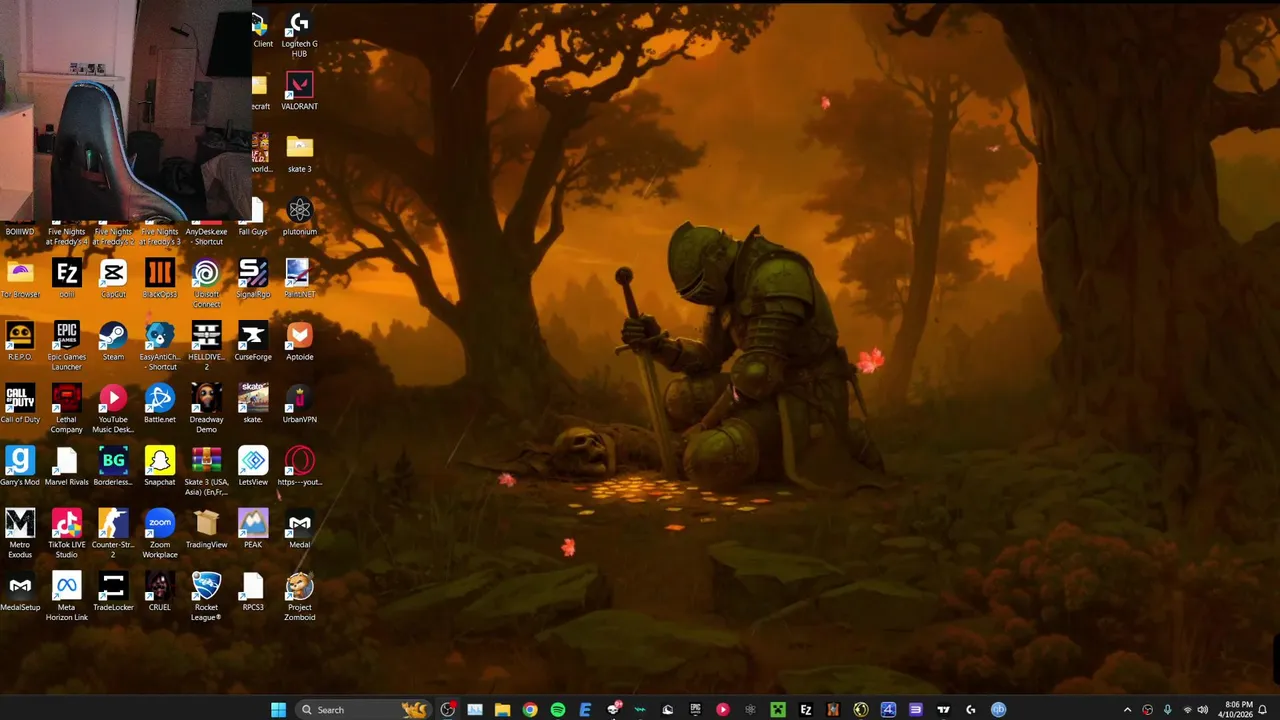The width and height of the screenshot is (1280, 720).
Task: Open the CapCut desktop shortcut
Action: [x=113, y=279]
